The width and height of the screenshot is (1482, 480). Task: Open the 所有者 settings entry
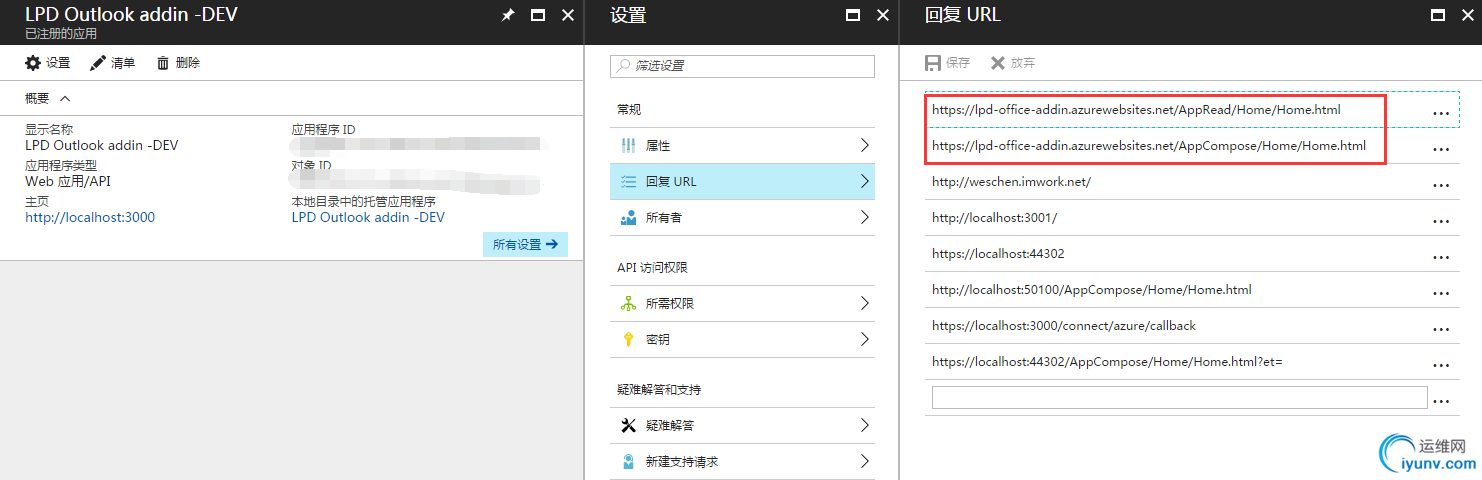[x=742, y=217]
